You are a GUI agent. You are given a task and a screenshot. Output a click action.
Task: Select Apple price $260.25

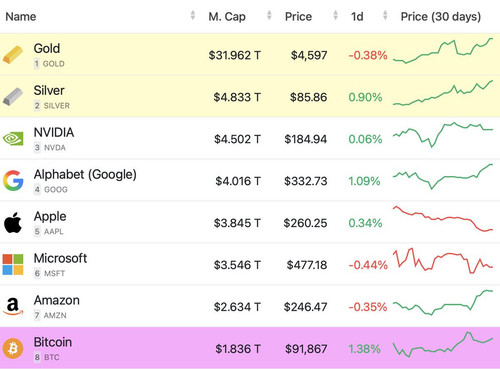point(305,223)
